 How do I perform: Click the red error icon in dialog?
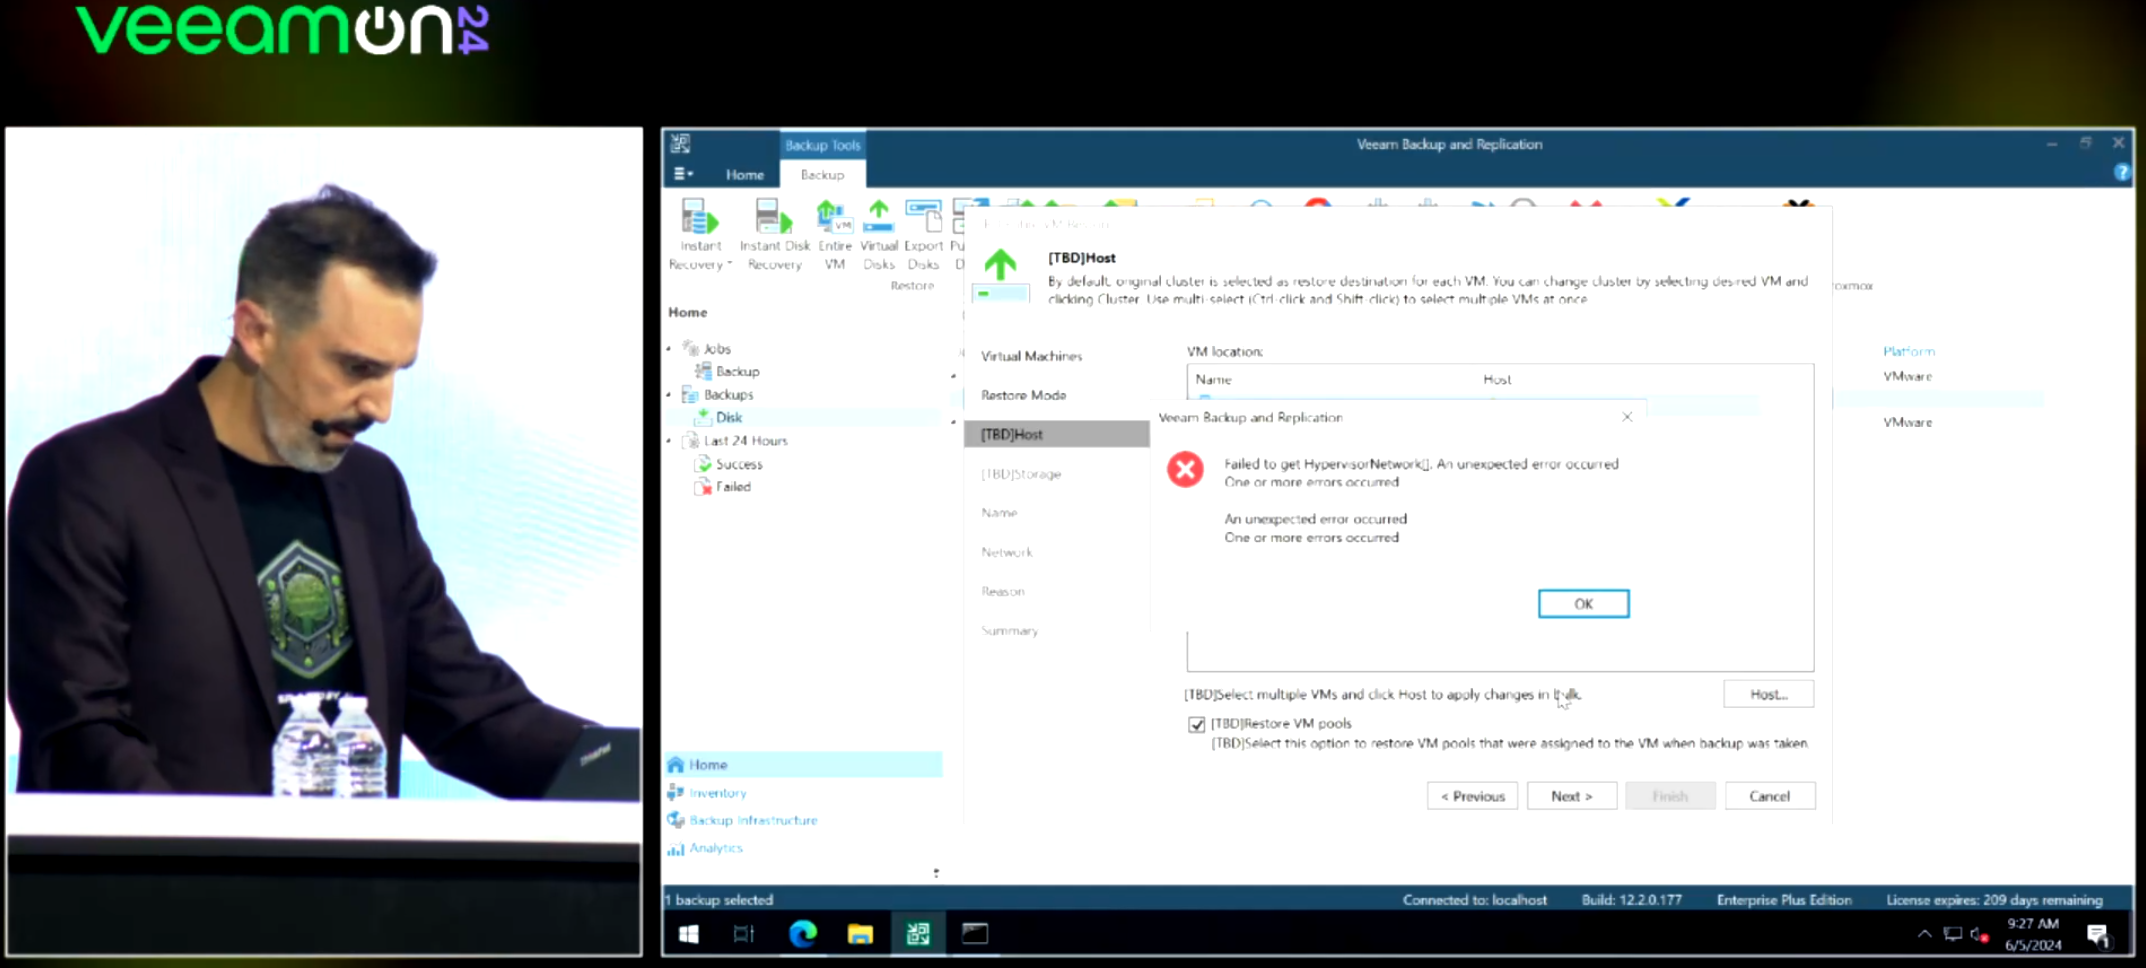1185,469
